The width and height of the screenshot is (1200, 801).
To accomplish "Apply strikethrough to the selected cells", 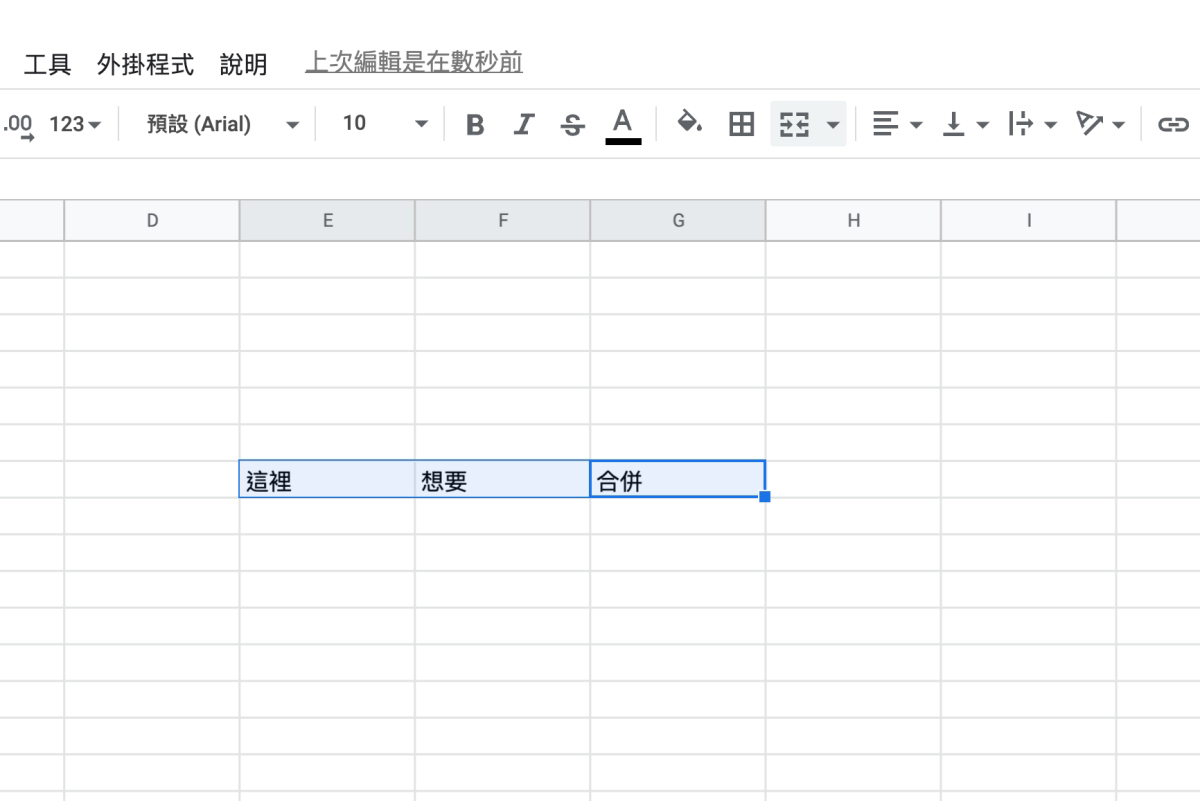I will (x=571, y=124).
